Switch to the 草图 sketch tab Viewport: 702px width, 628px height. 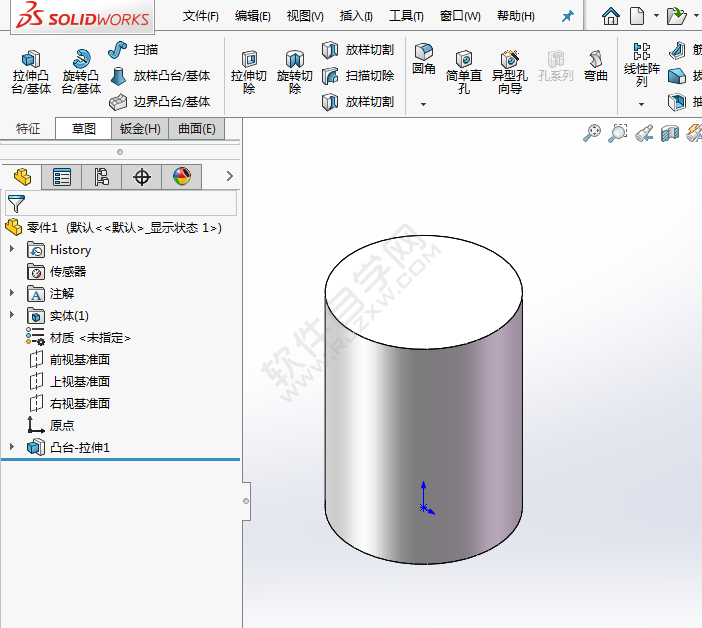click(x=84, y=129)
